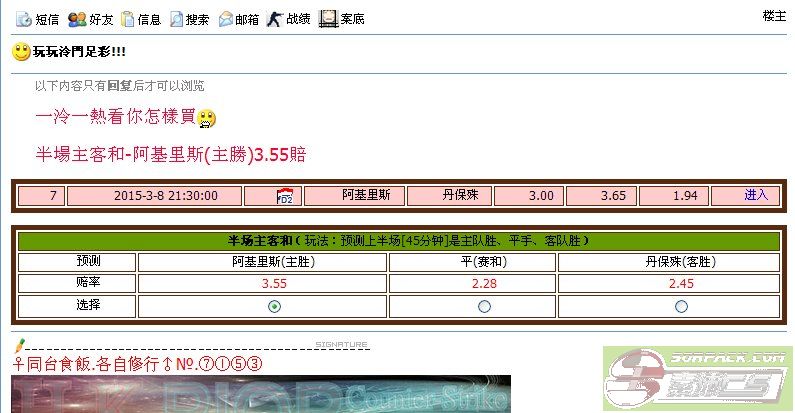Open the 案底 record icon

328,18
